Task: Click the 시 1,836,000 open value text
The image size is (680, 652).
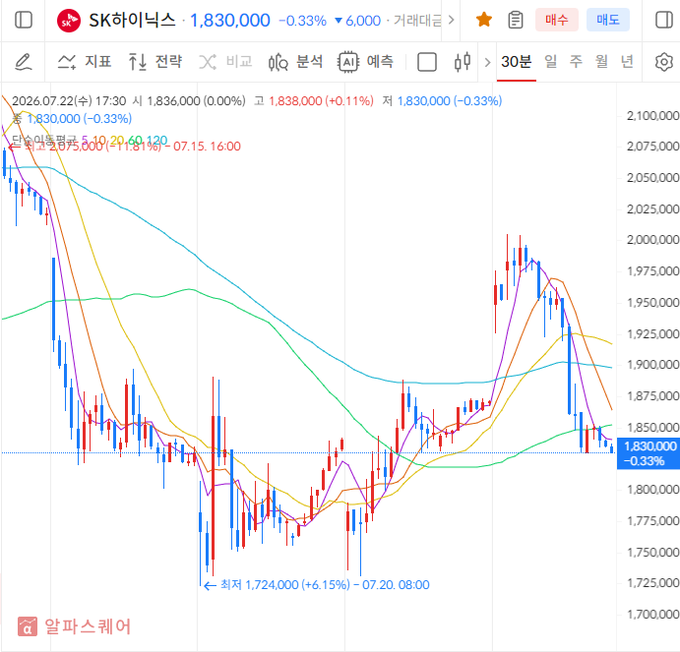Action: [189, 101]
